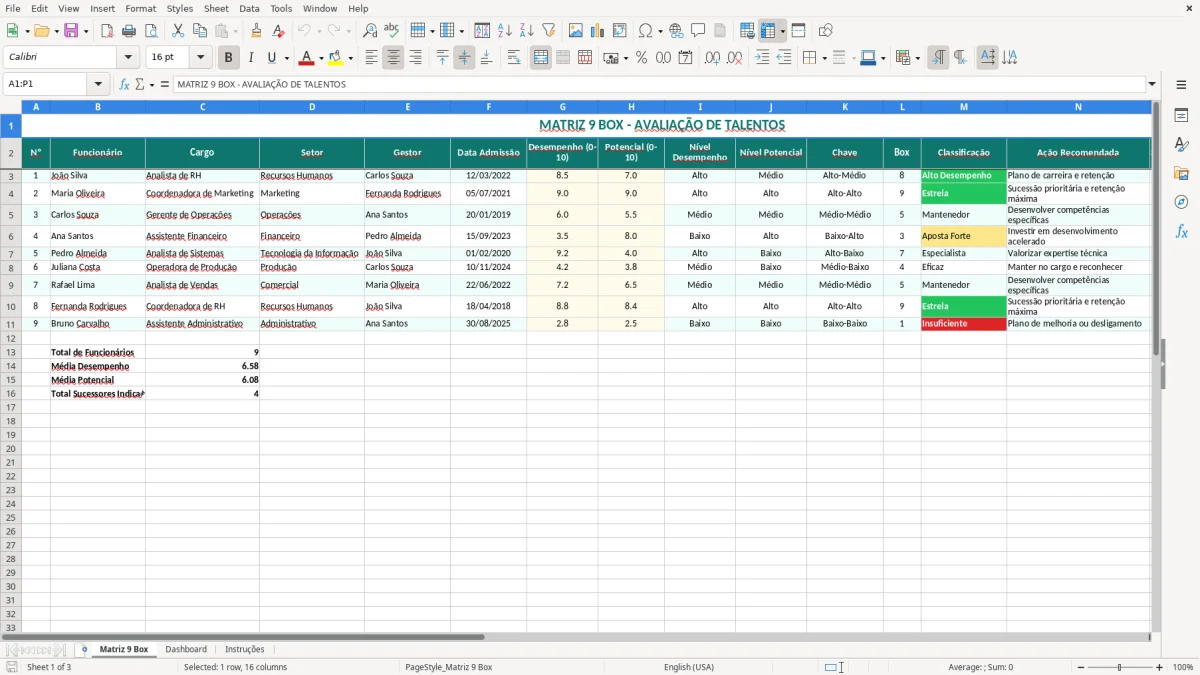Viewport: 1200px width, 675px height.
Task: Click the Copy icon
Action: tap(200, 31)
